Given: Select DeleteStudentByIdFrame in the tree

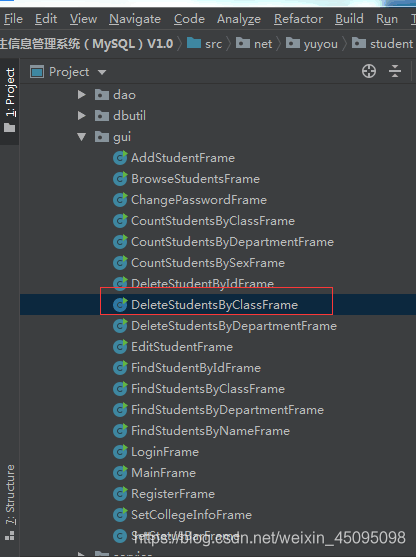Looking at the screenshot, I should click(202, 283).
